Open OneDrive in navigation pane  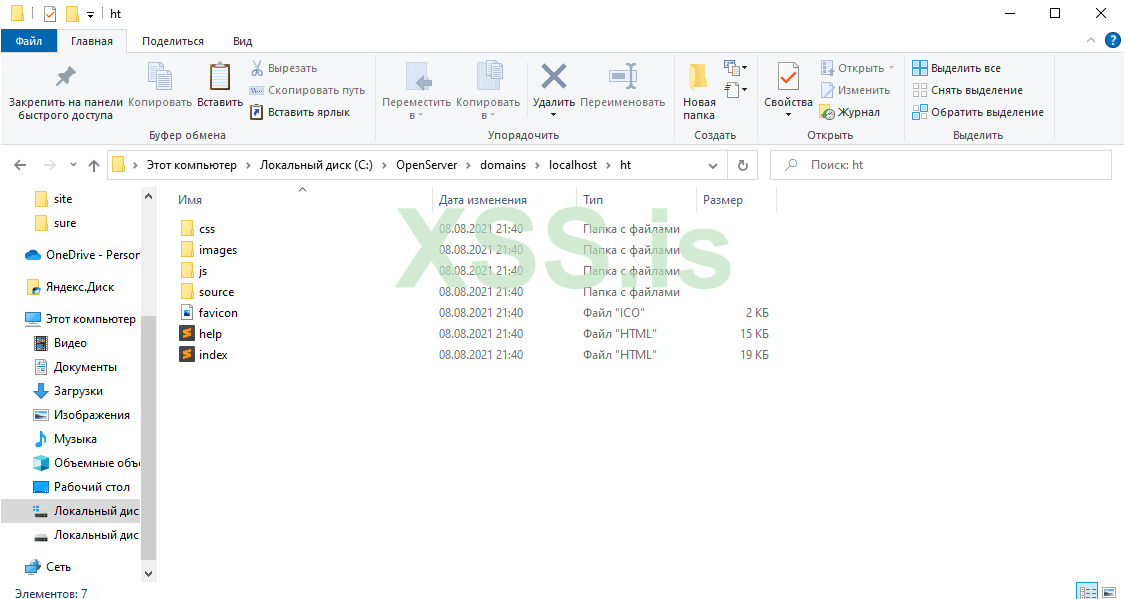click(82, 255)
